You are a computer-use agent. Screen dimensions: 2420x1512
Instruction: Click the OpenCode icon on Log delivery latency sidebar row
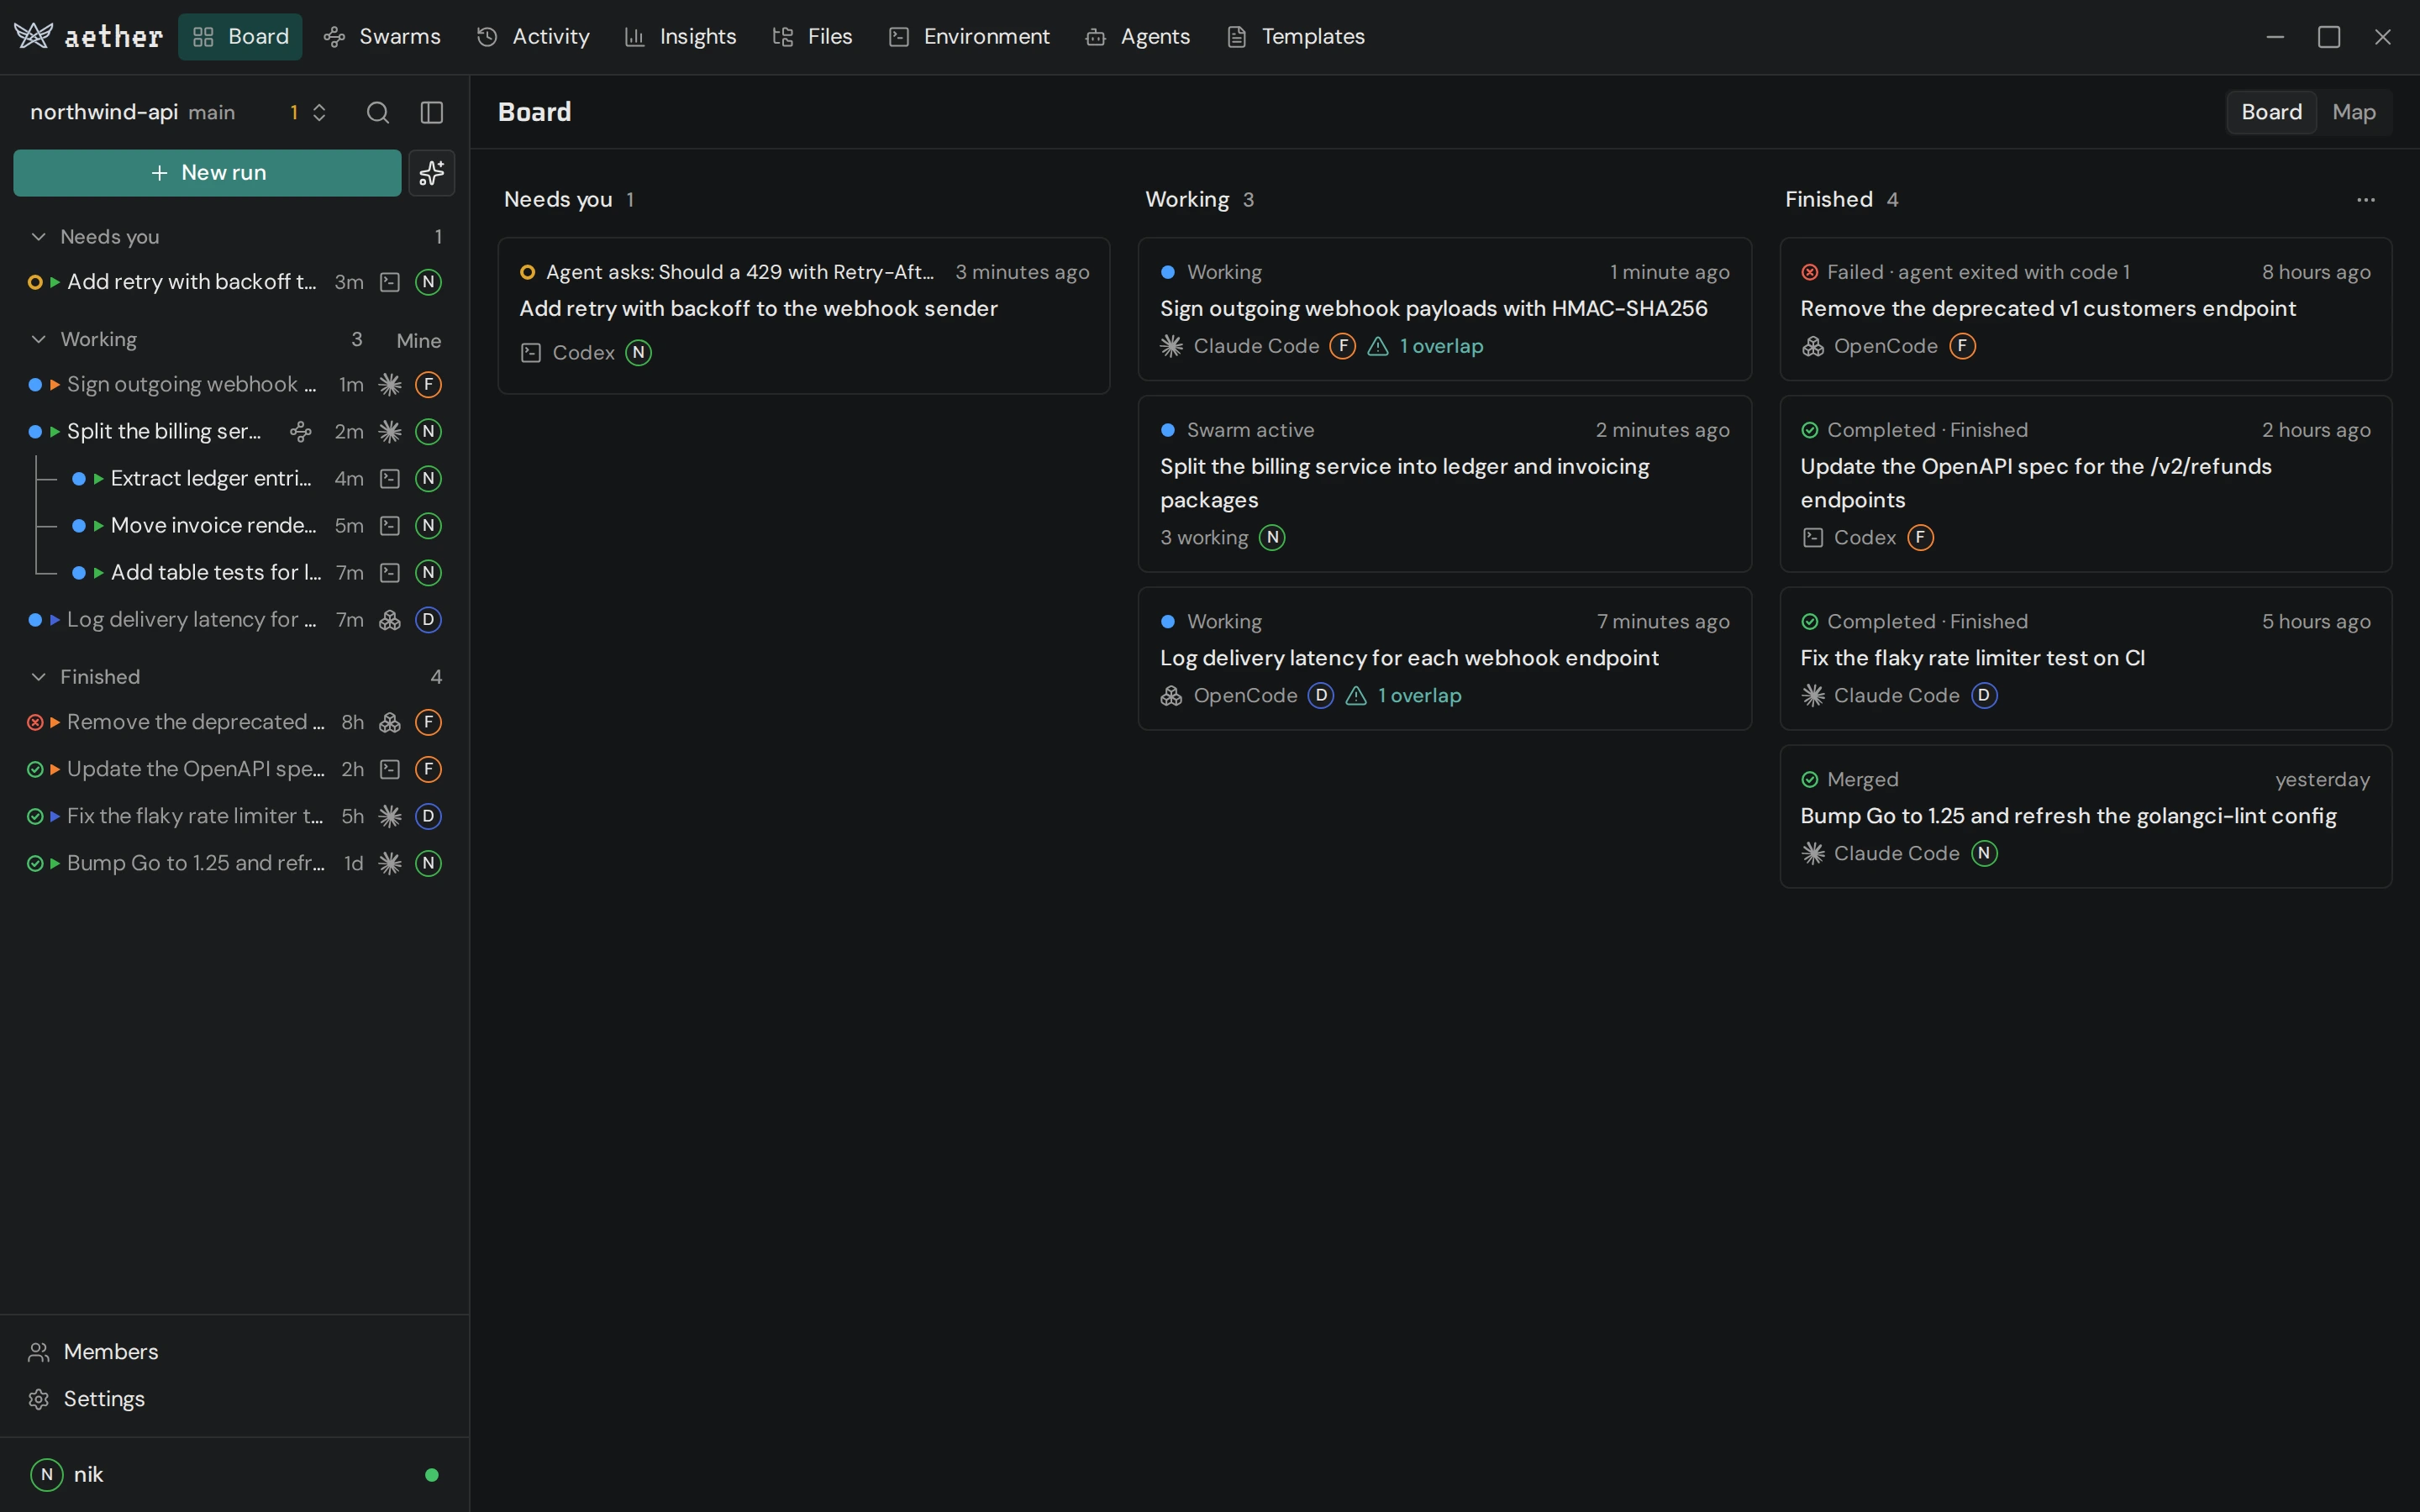click(x=390, y=620)
